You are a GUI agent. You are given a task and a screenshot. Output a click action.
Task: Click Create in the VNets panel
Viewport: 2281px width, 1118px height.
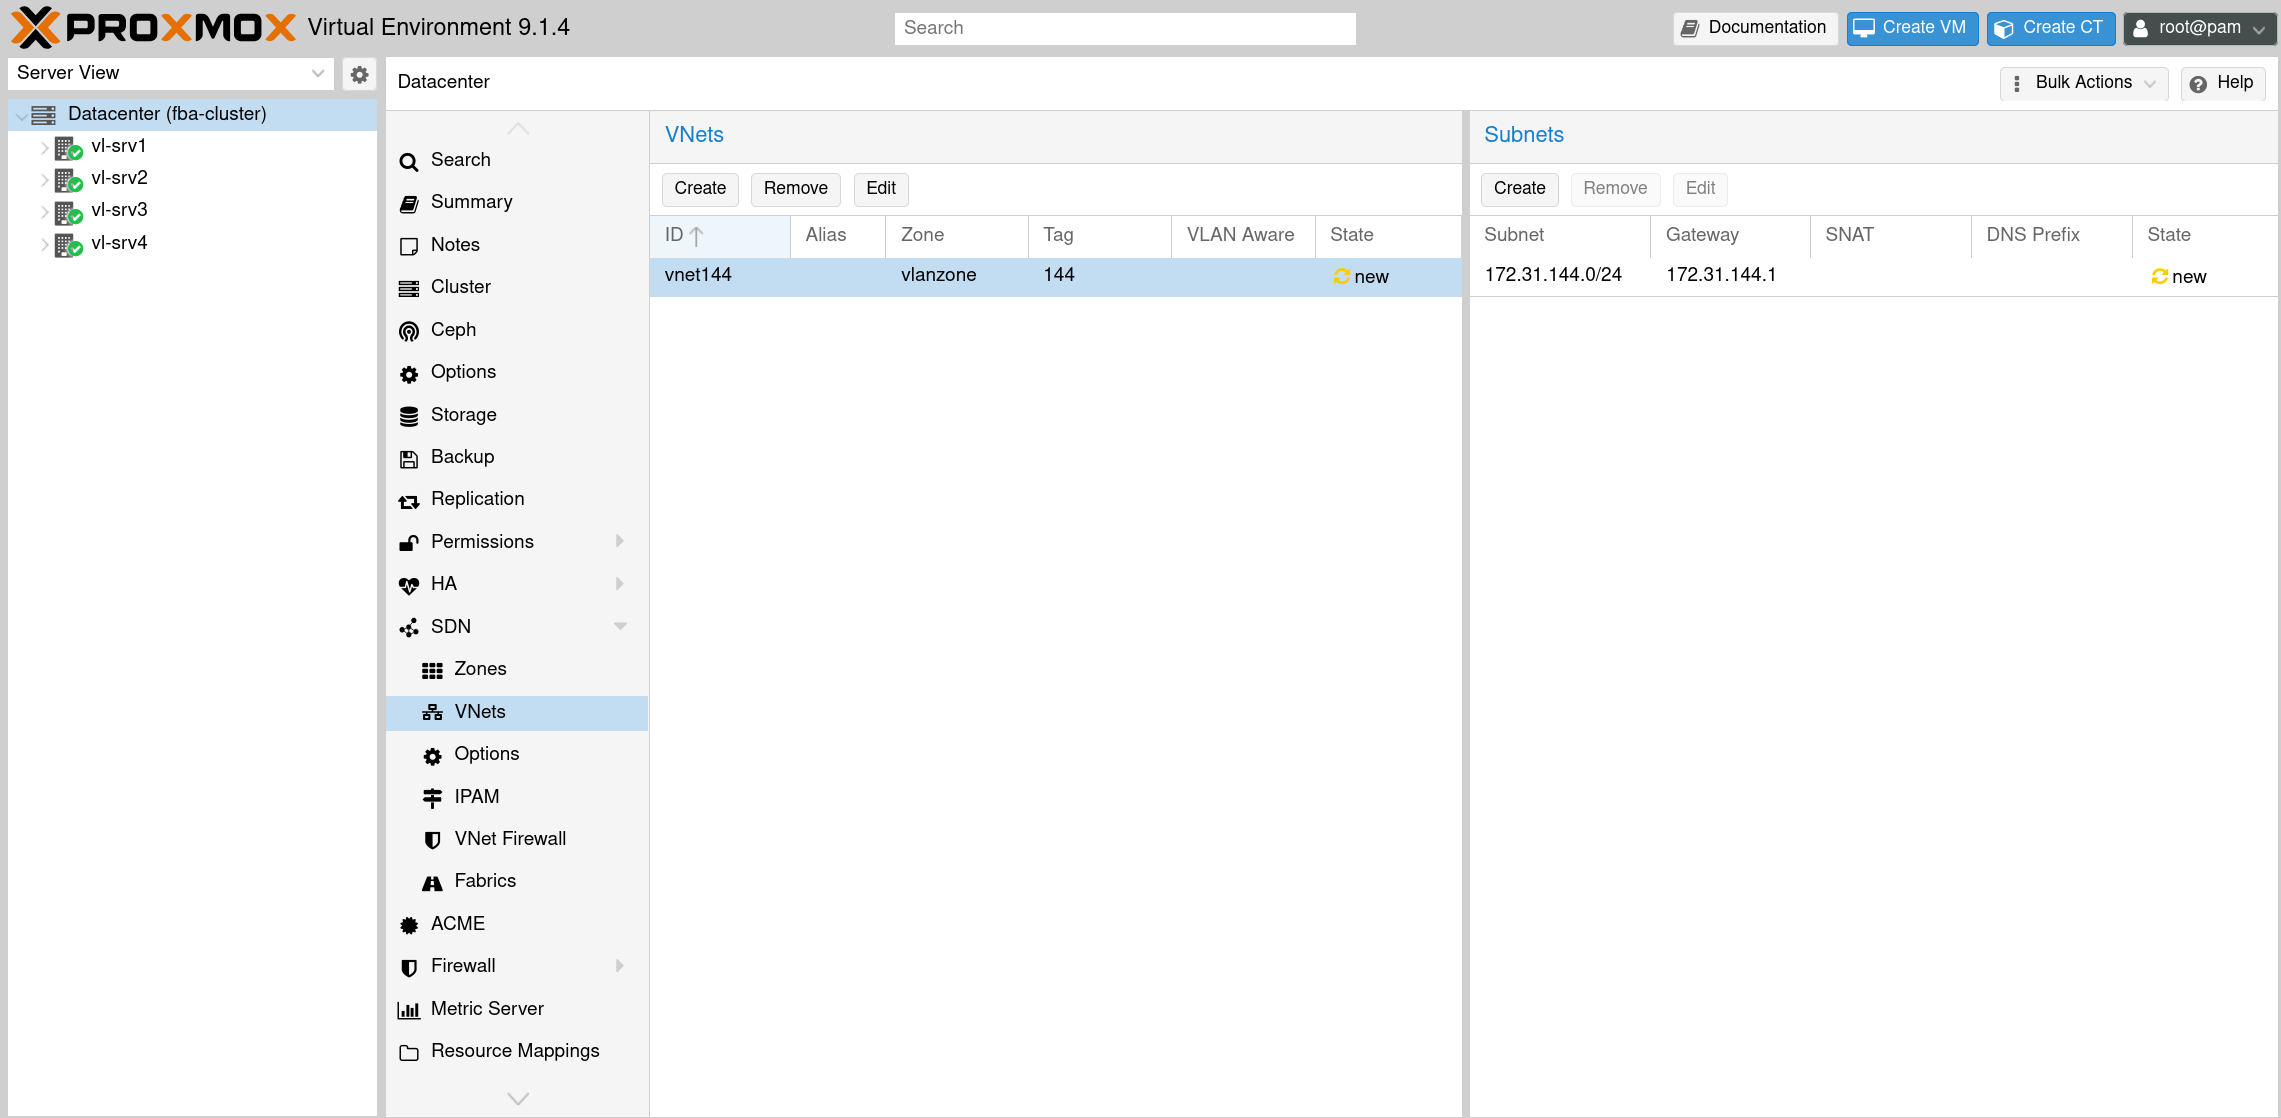pyautogui.click(x=700, y=189)
